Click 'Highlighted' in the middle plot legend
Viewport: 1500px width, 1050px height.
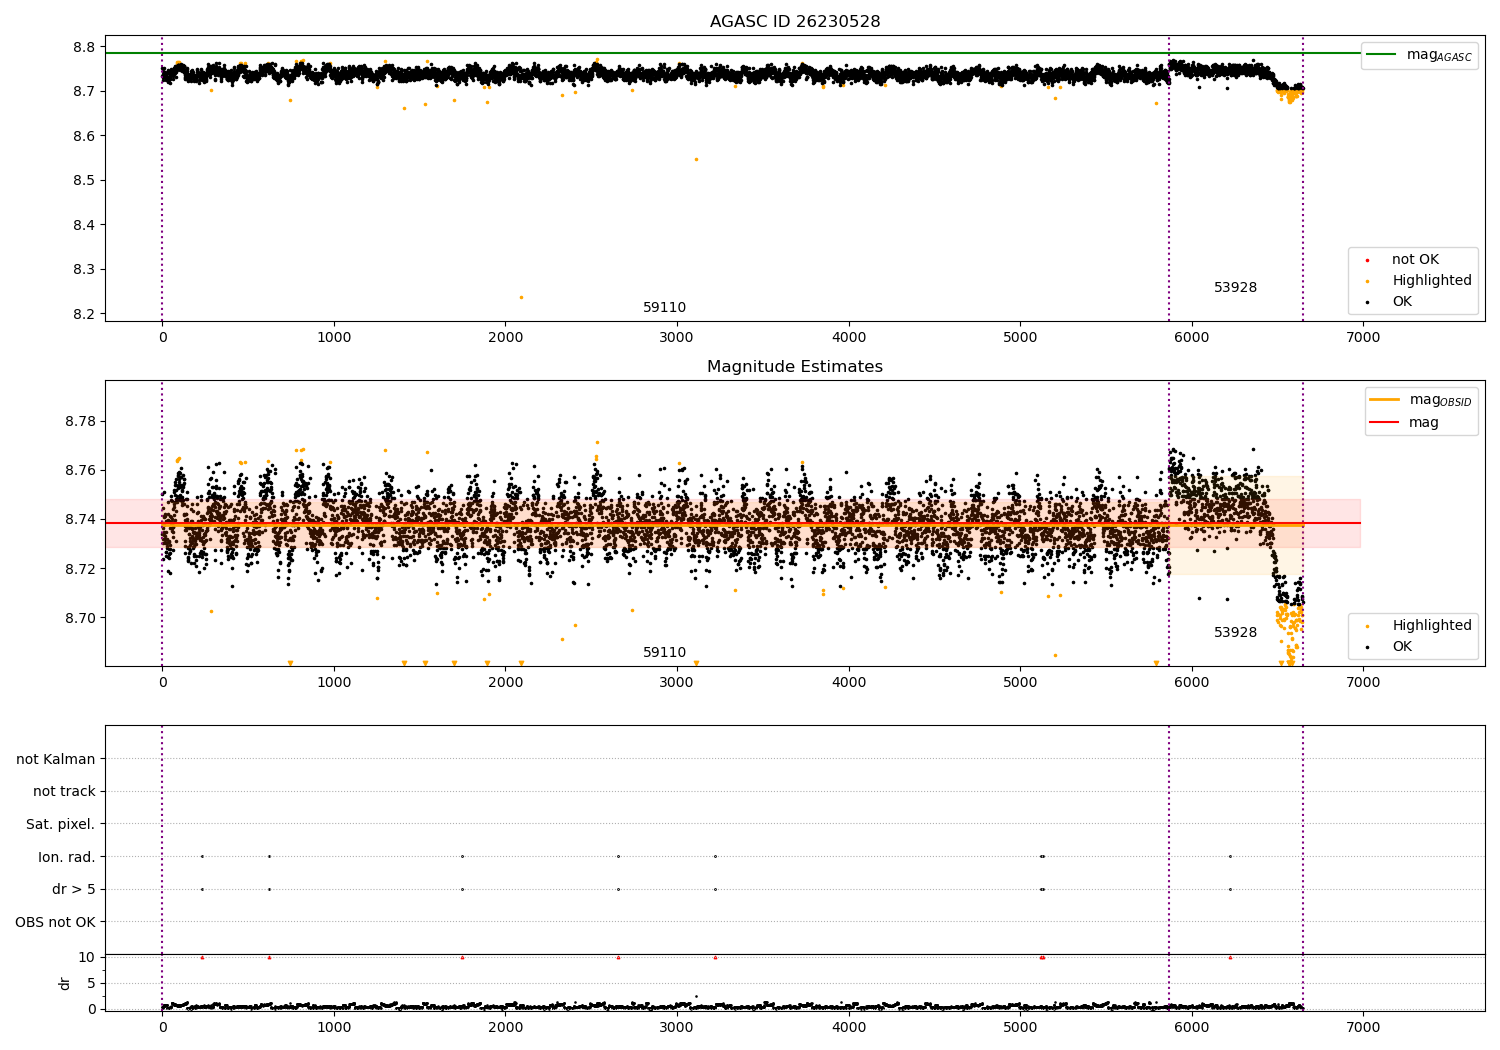(1432, 626)
